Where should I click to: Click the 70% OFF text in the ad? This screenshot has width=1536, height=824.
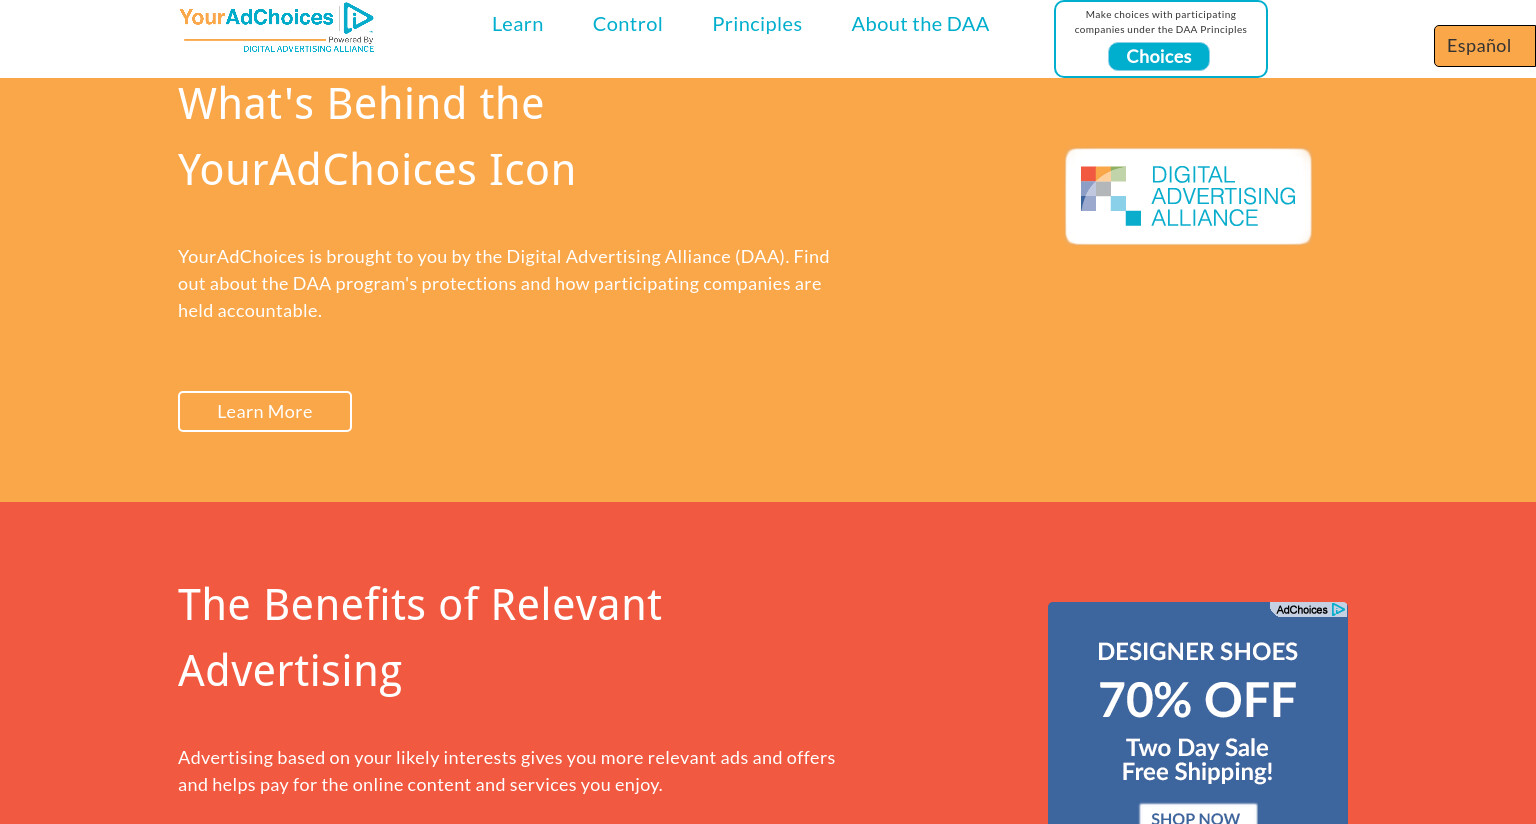[1197, 700]
